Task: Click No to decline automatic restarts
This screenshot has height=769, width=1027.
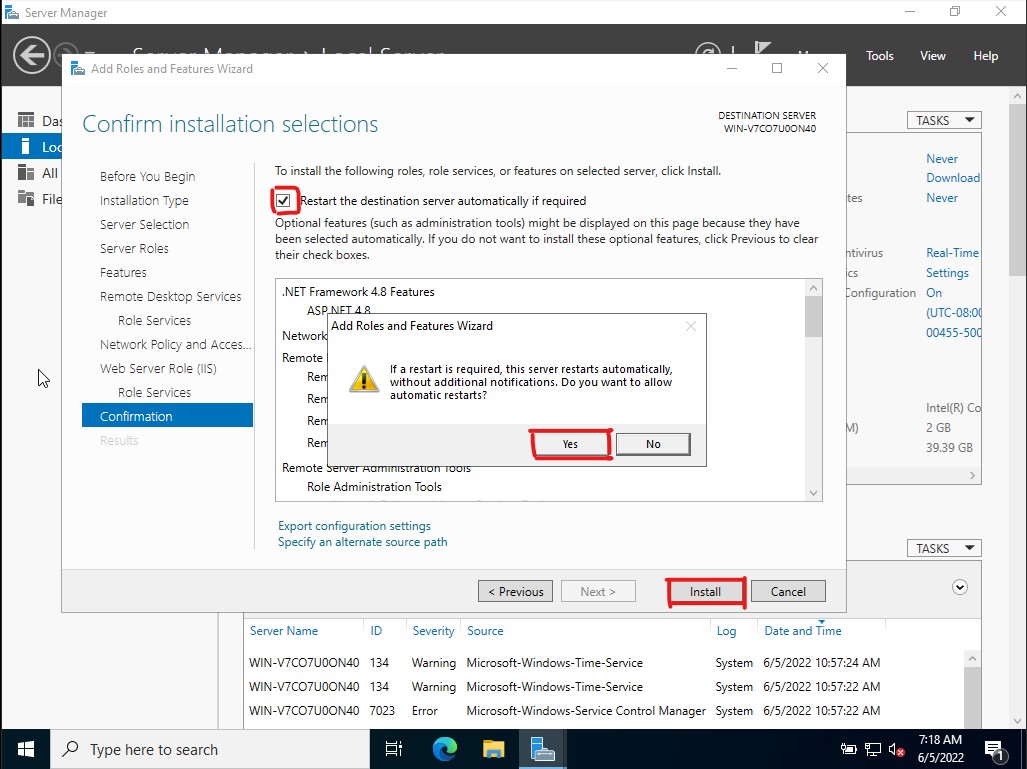Action: pos(653,444)
